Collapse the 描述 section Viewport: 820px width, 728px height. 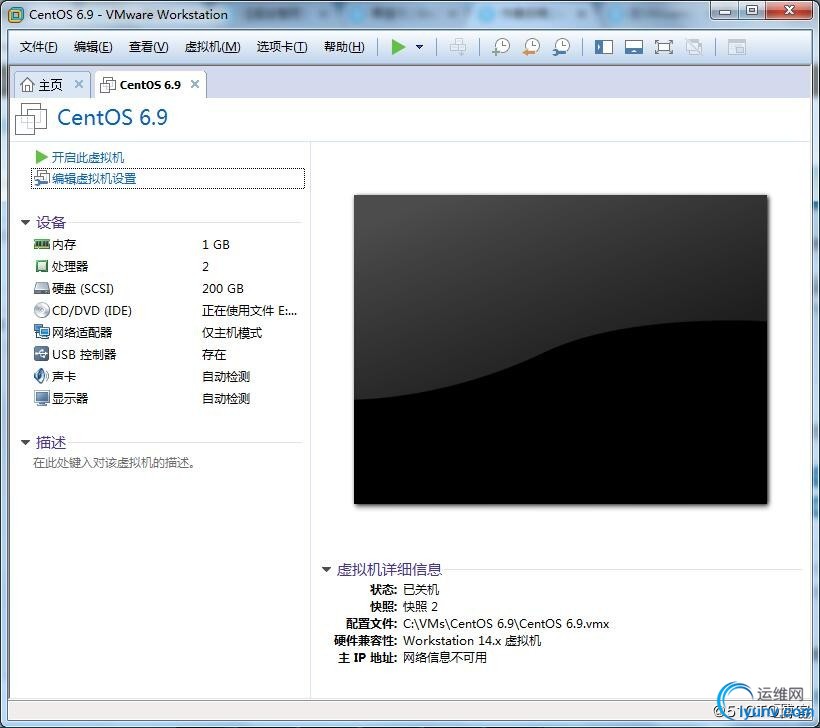(x=25, y=442)
